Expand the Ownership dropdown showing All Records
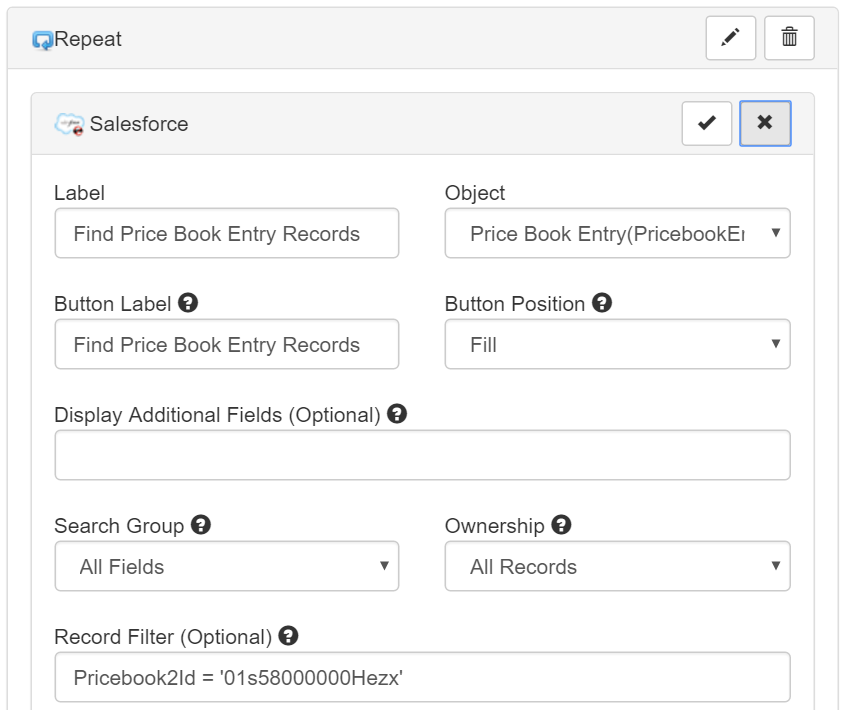The width and height of the screenshot is (846, 710). pos(617,566)
